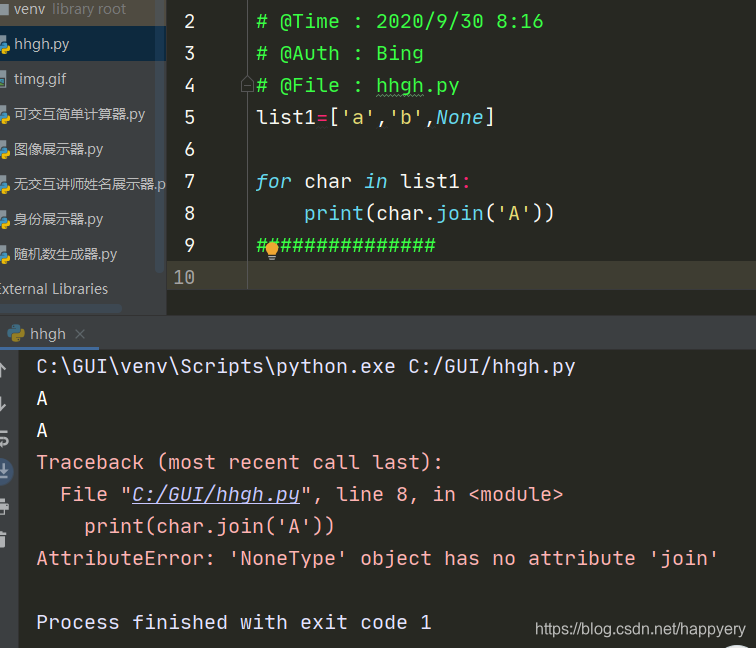Select External Libraries node
Viewport: 756px width, 648px height.
53,289
